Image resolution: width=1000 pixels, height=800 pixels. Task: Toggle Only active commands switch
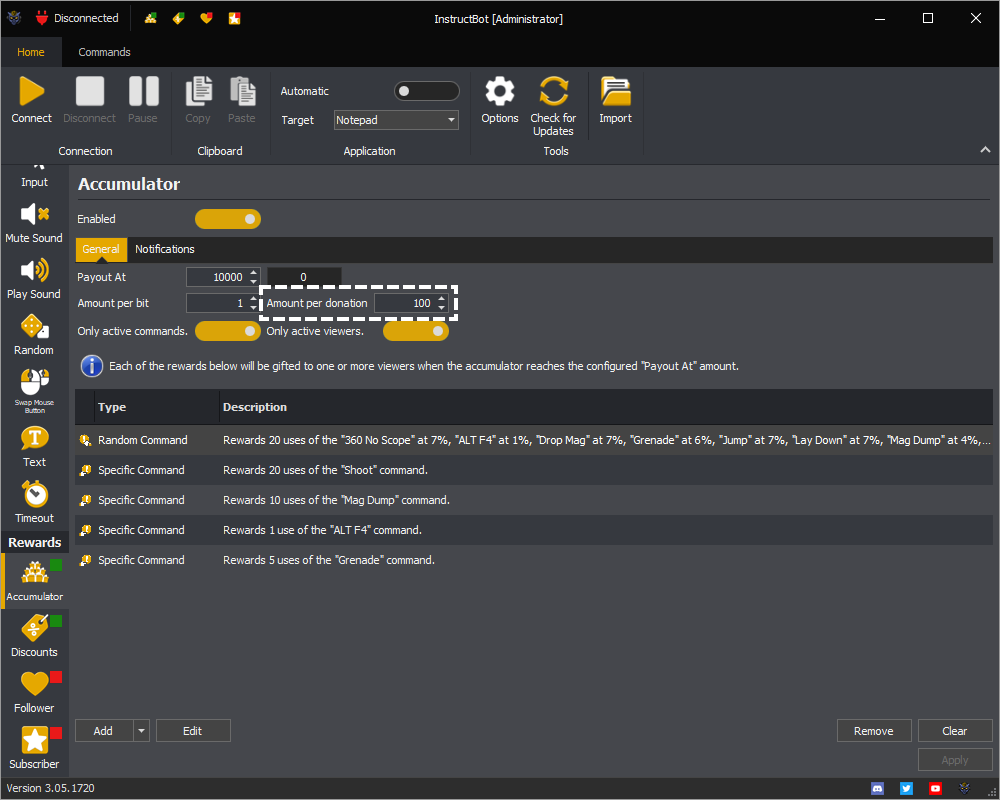pos(228,331)
